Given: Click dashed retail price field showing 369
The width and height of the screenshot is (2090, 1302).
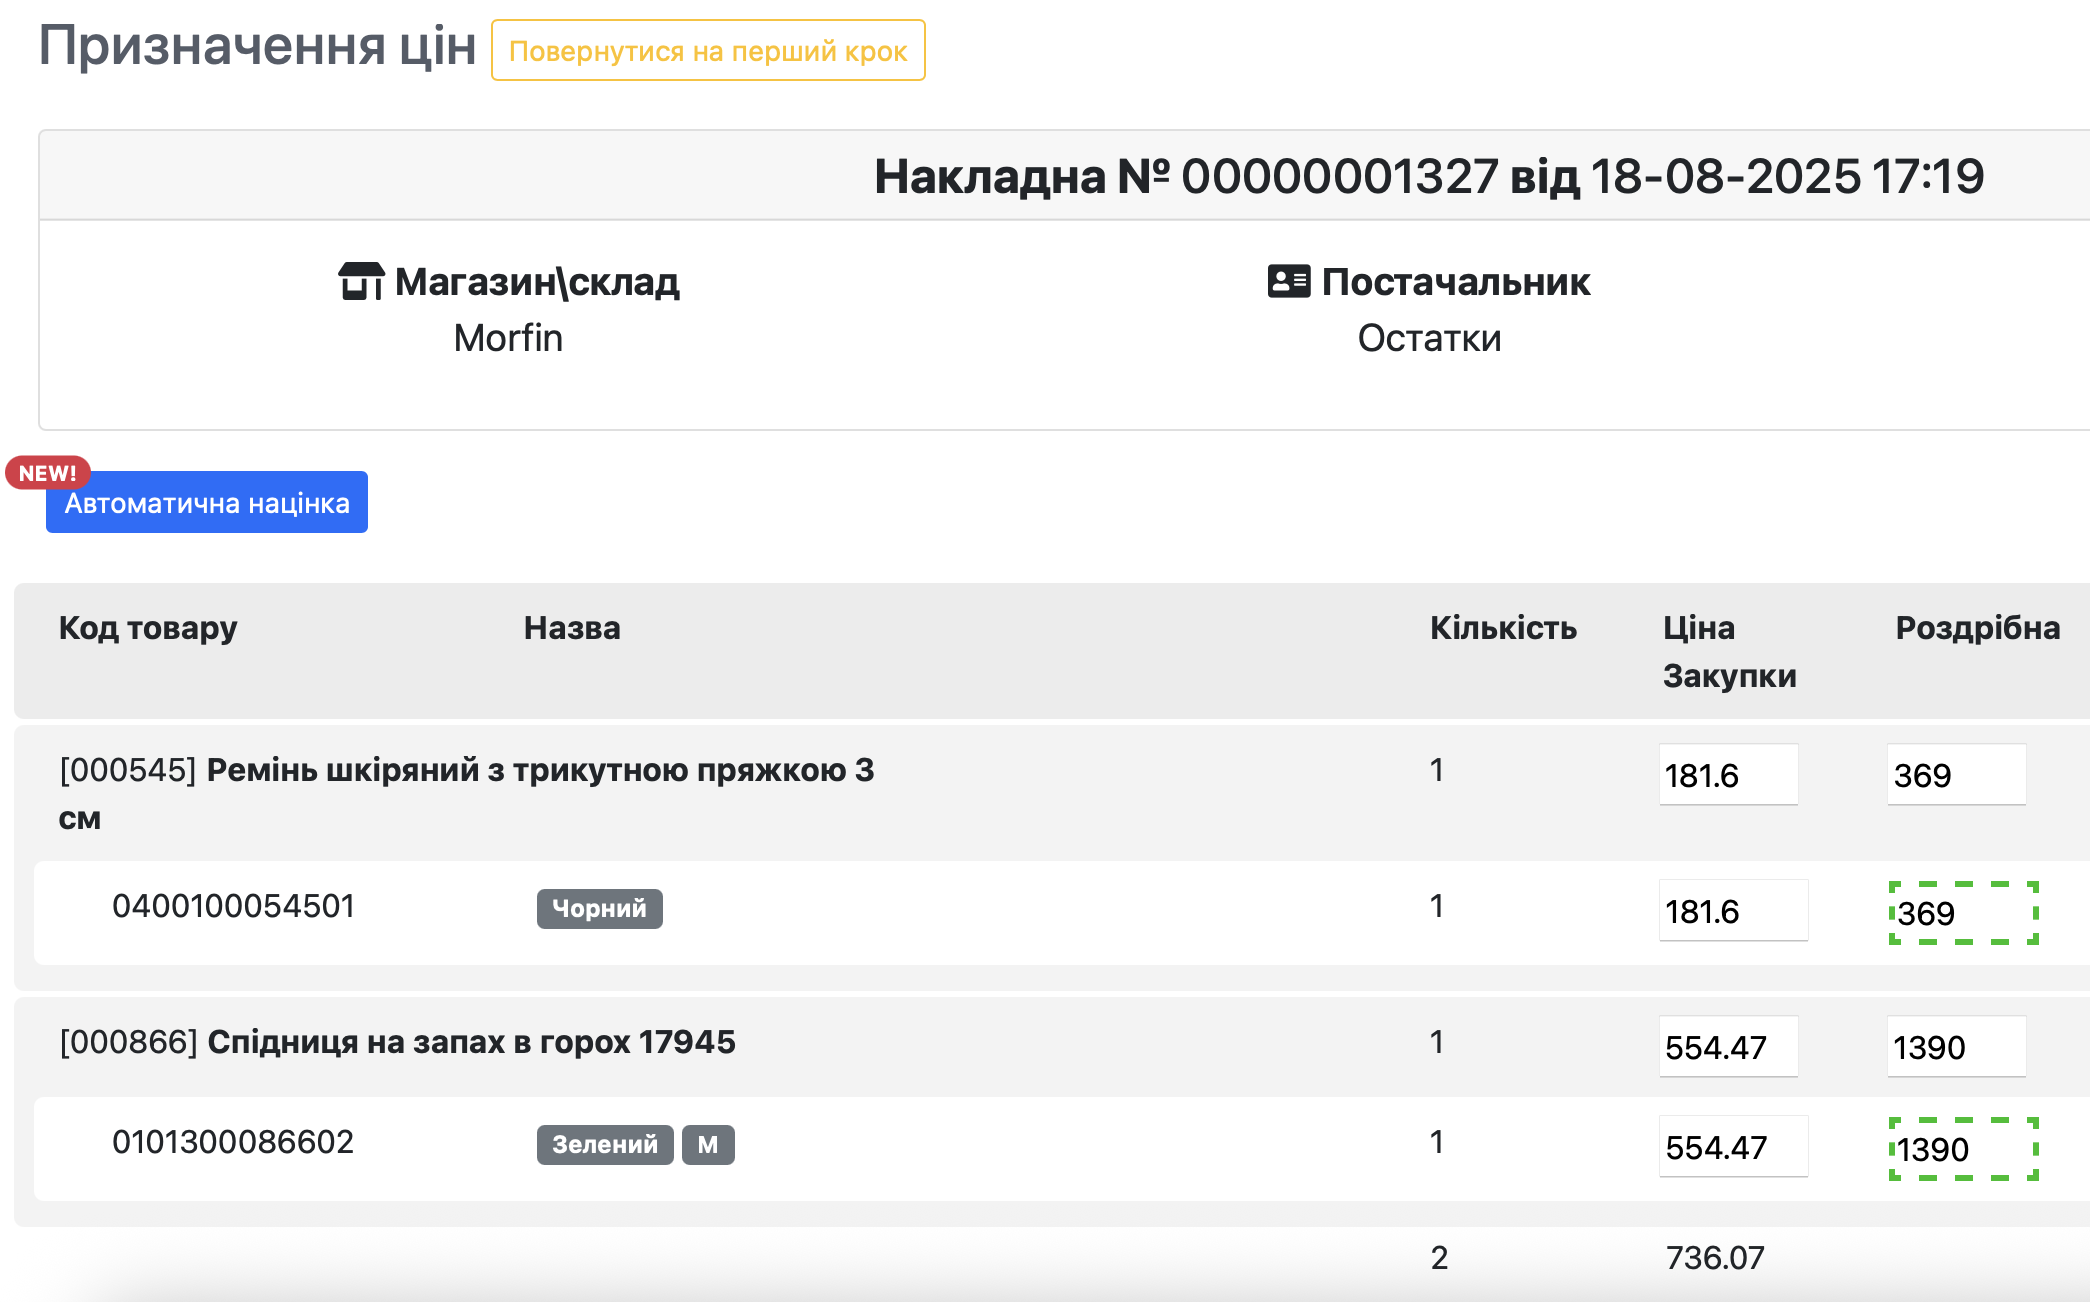Looking at the screenshot, I should (x=1963, y=913).
